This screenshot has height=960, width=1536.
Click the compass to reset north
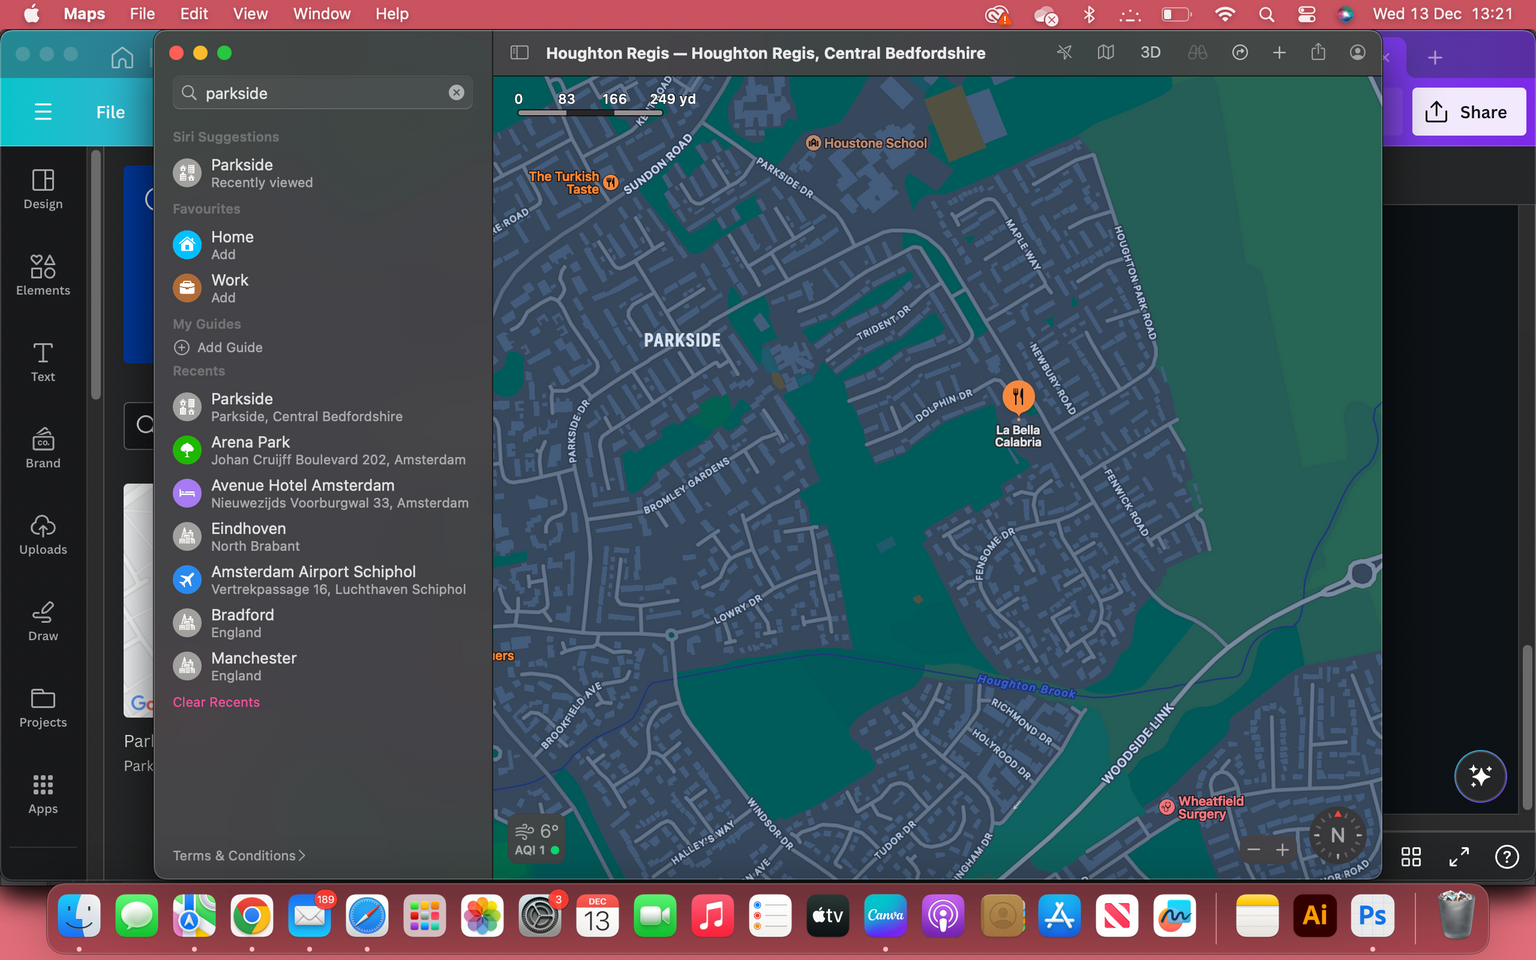(x=1337, y=836)
